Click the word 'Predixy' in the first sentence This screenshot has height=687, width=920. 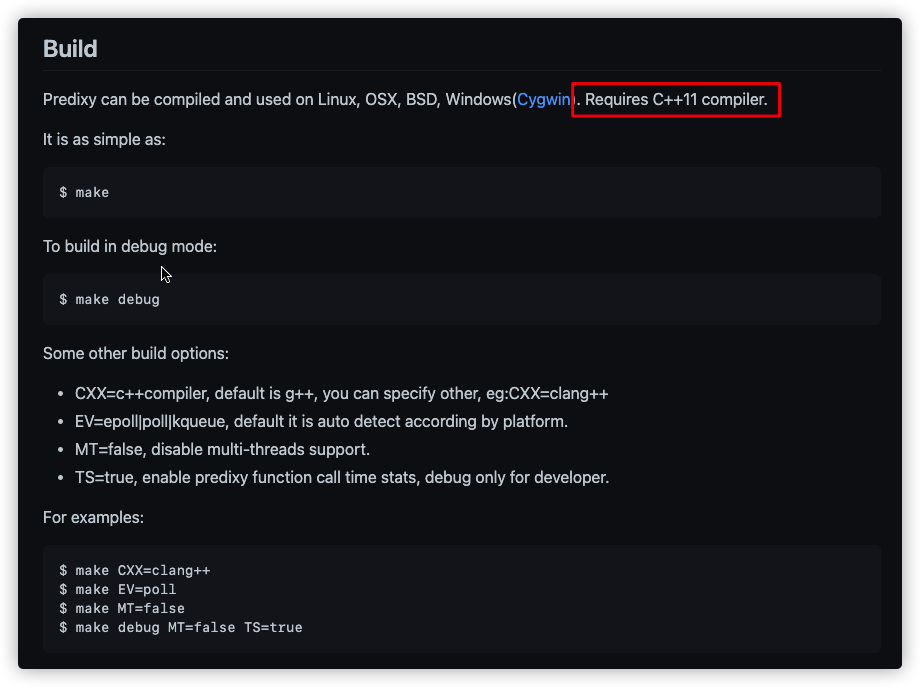69,100
